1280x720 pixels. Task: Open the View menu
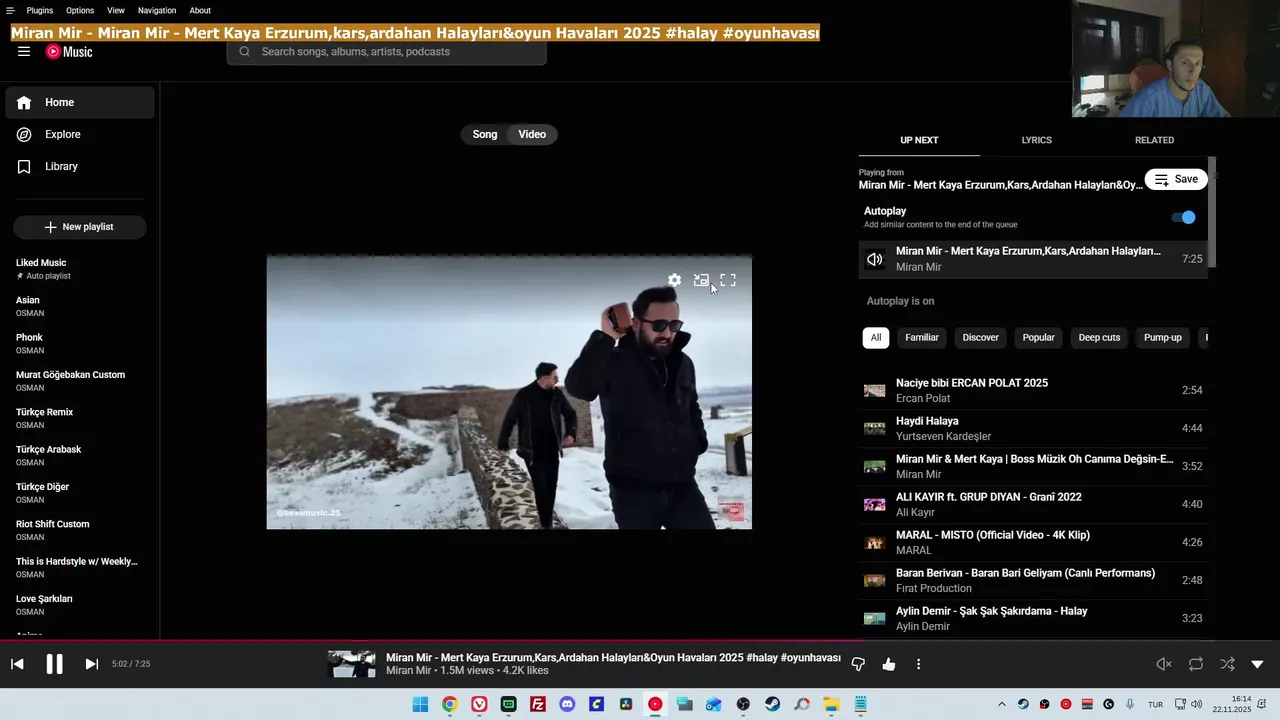click(x=116, y=10)
